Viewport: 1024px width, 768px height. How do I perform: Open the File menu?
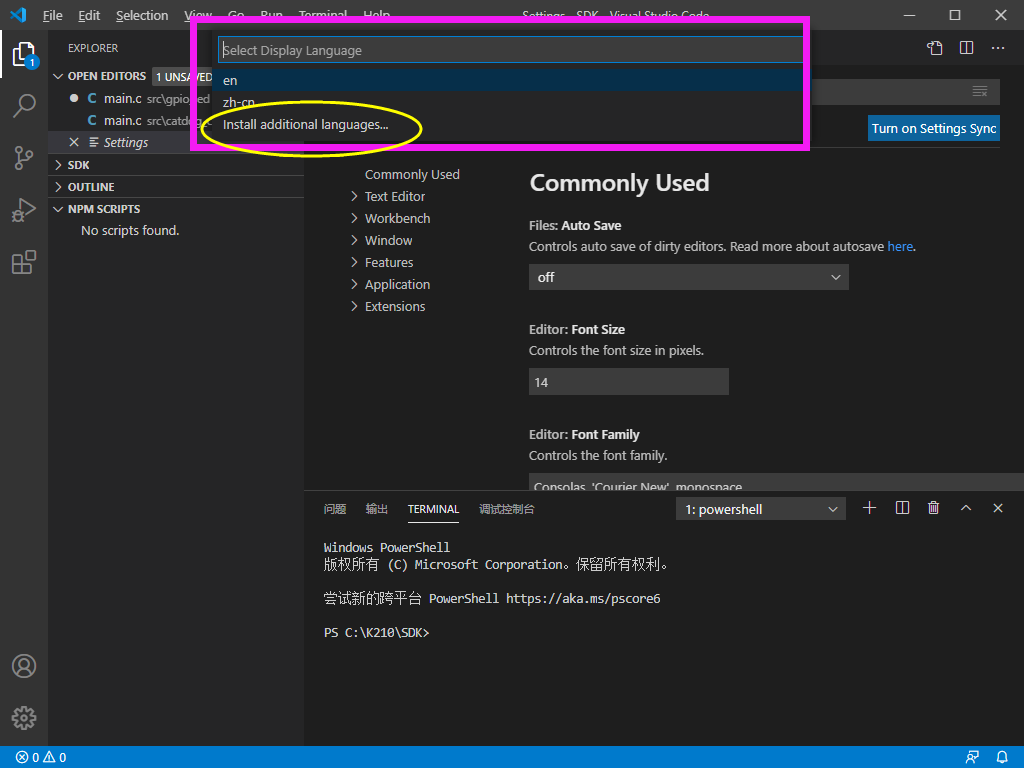(x=52, y=15)
